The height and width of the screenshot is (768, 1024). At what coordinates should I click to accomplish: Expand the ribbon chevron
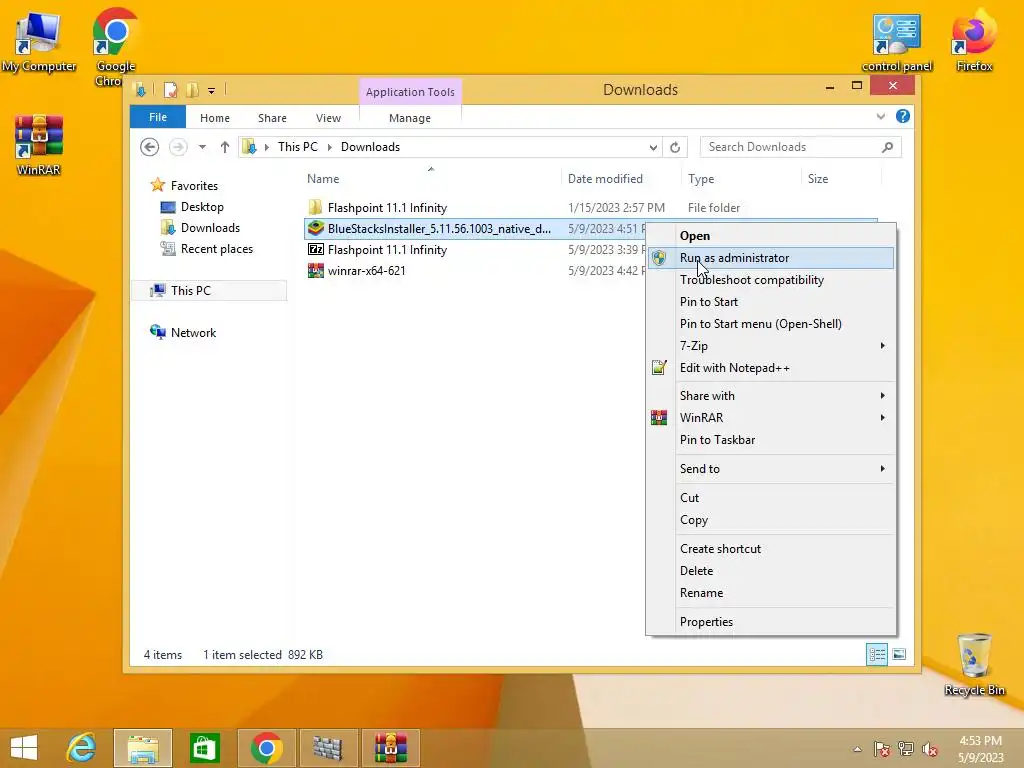click(880, 116)
